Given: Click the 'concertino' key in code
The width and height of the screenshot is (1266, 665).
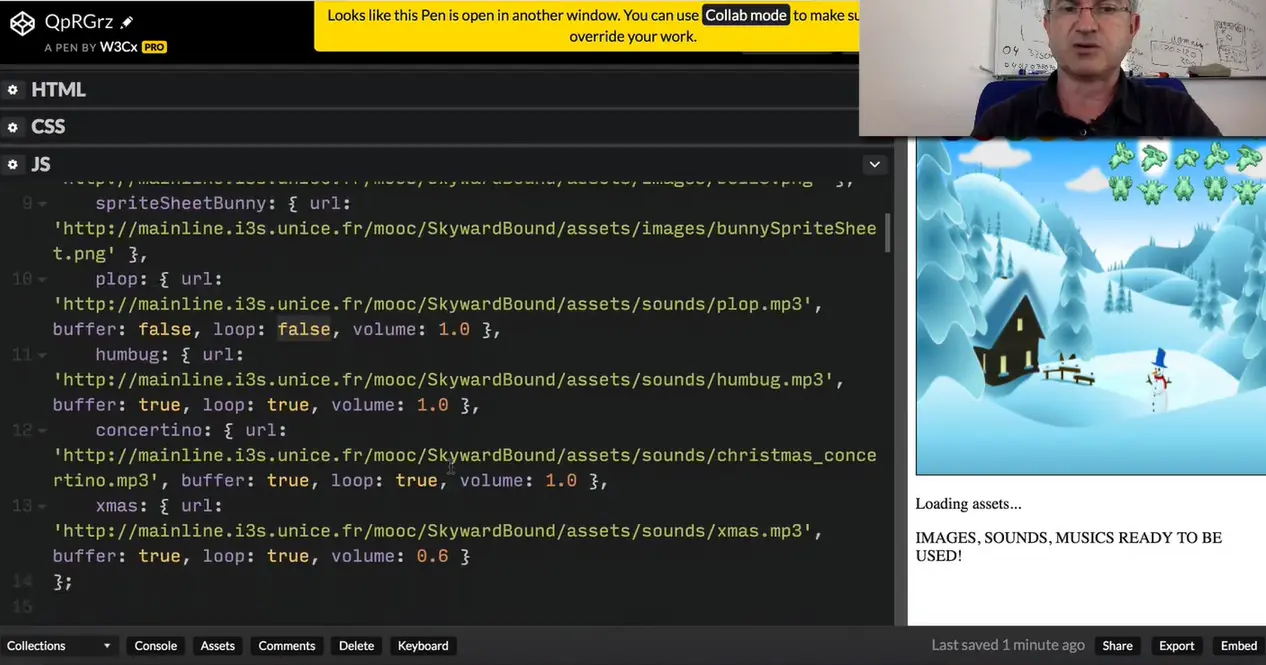Looking at the screenshot, I should click(x=148, y=430).
